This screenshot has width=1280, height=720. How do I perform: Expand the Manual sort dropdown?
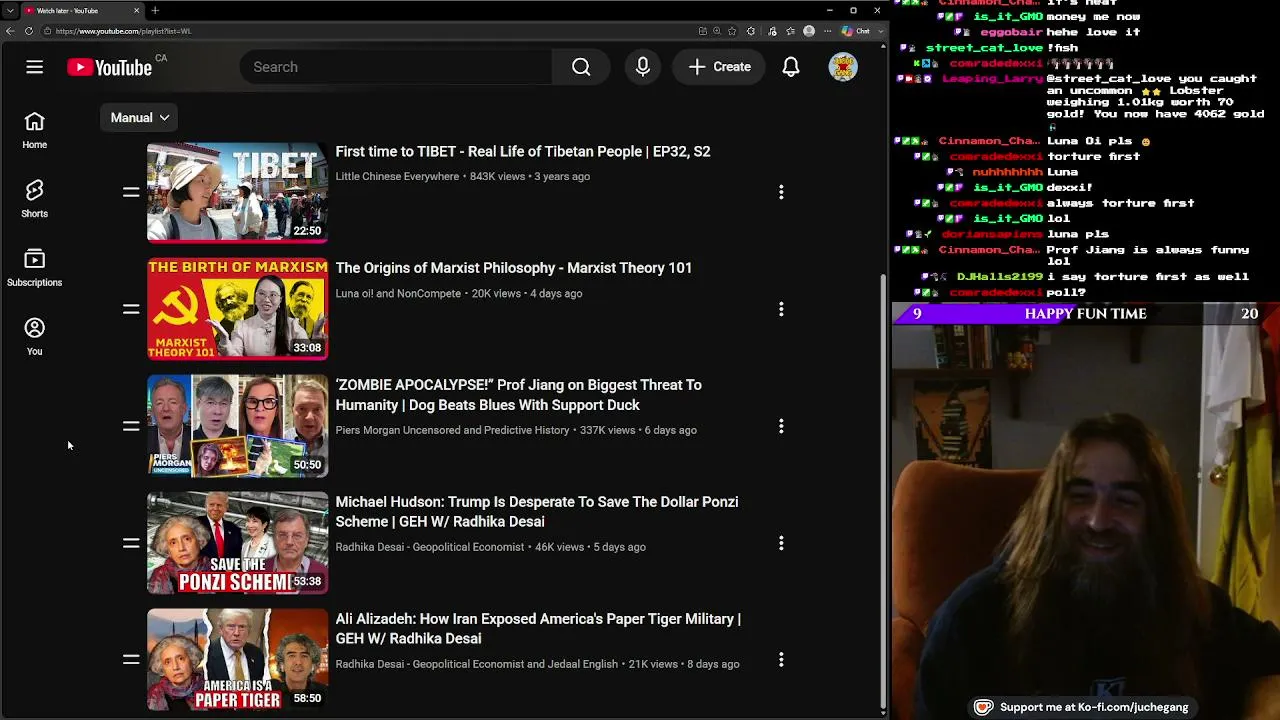pos(139,118)
